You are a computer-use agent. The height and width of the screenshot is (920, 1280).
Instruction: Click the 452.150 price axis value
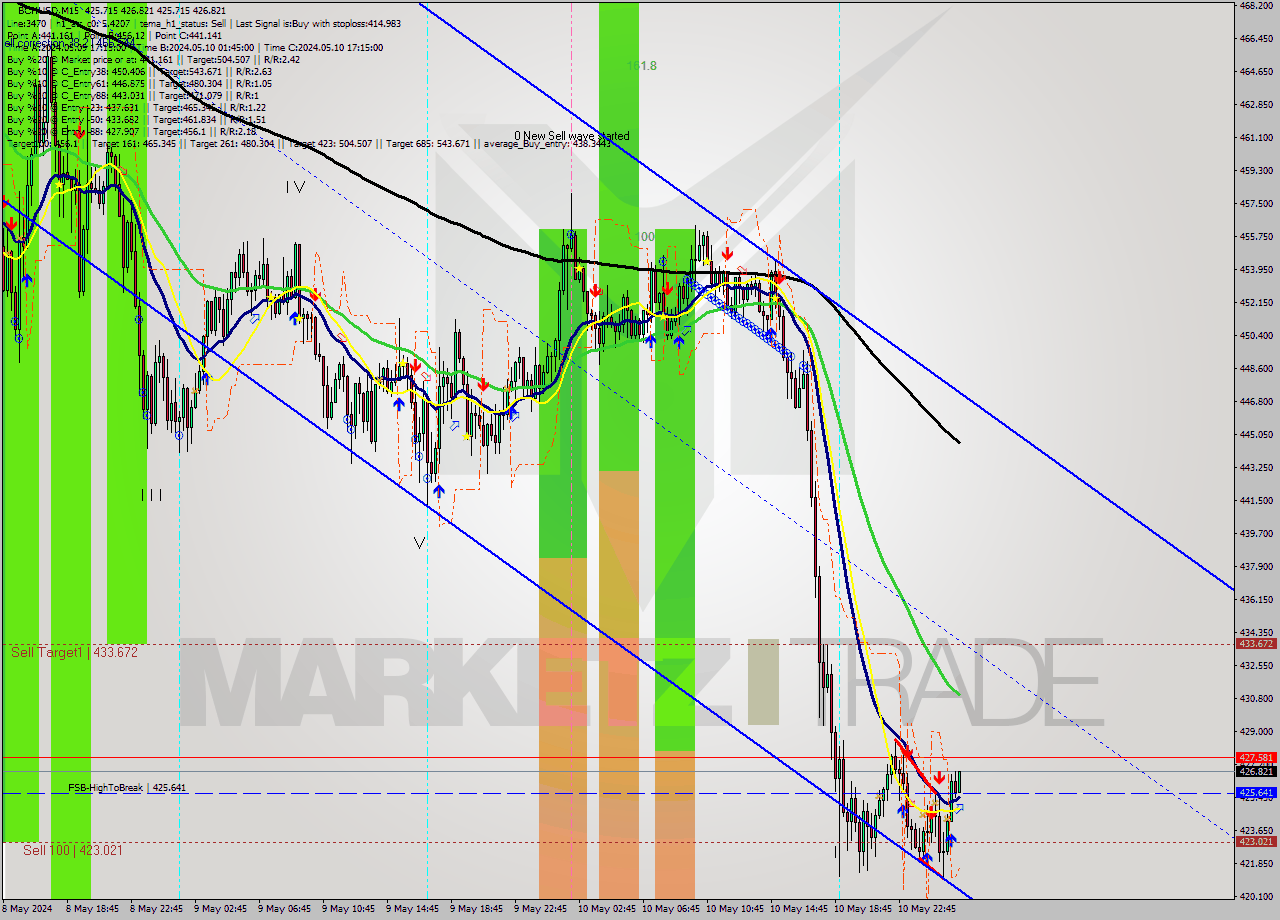1255,302
